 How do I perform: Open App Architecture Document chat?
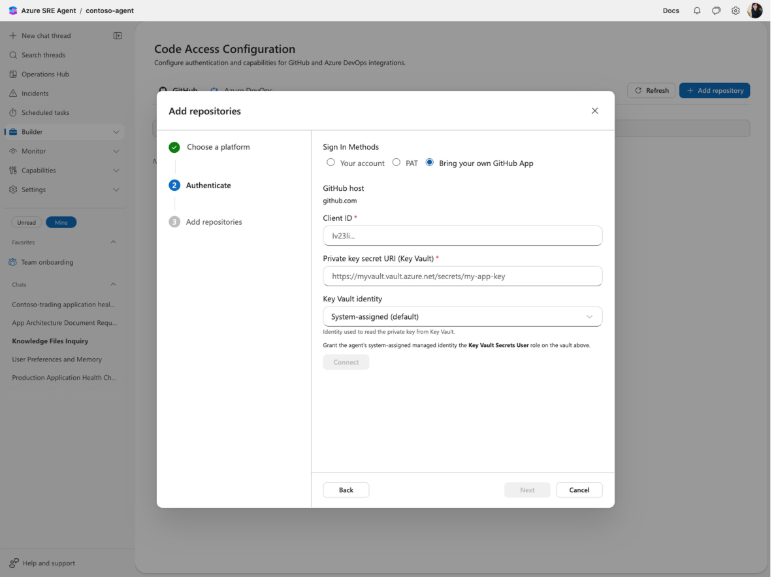(x=64, y=323)
